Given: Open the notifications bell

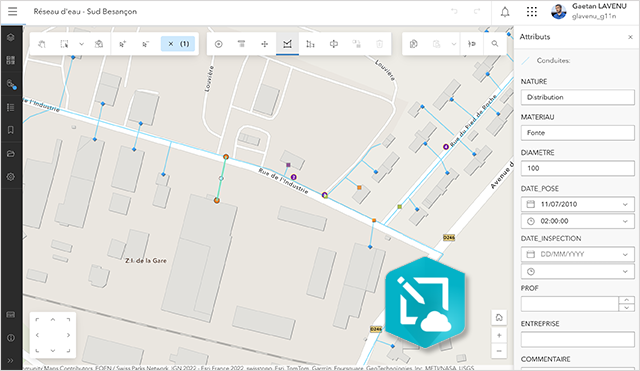Looking at the screenshot, I should tap(505, 12).
